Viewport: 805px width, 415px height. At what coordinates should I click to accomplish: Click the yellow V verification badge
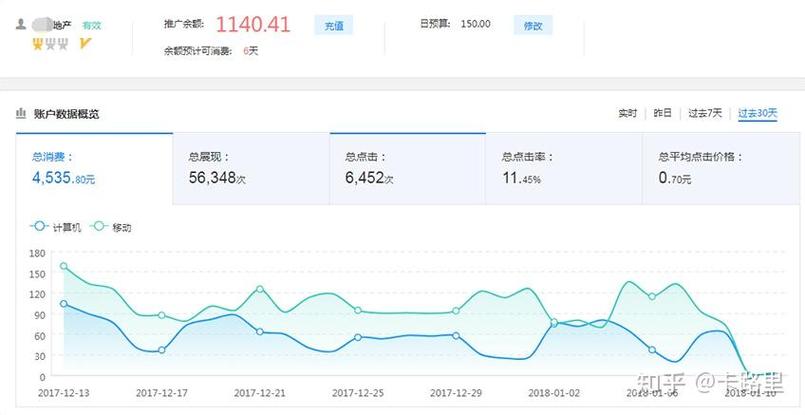(x=85, y=44)
